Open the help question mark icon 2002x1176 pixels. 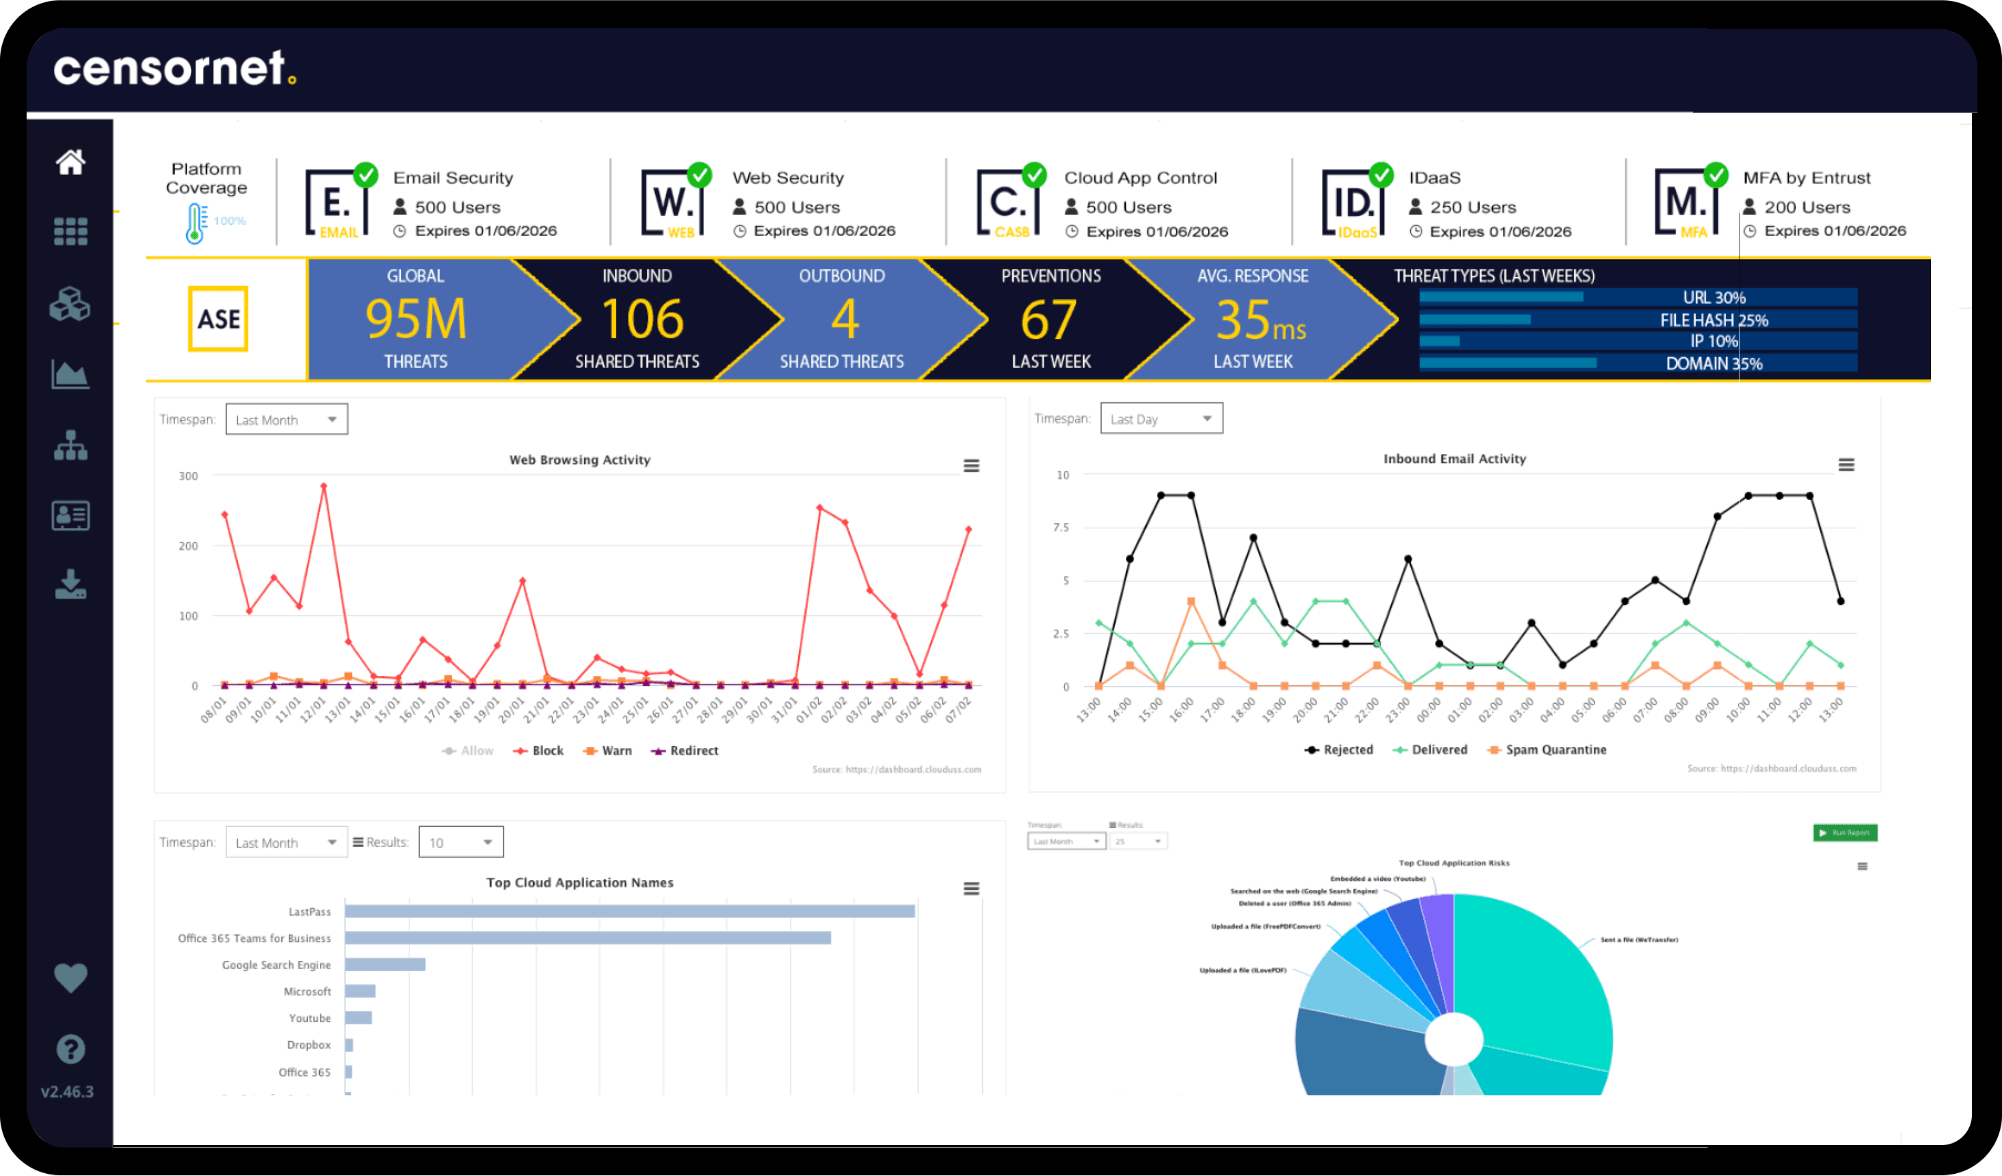click(x=70, y=1049)
